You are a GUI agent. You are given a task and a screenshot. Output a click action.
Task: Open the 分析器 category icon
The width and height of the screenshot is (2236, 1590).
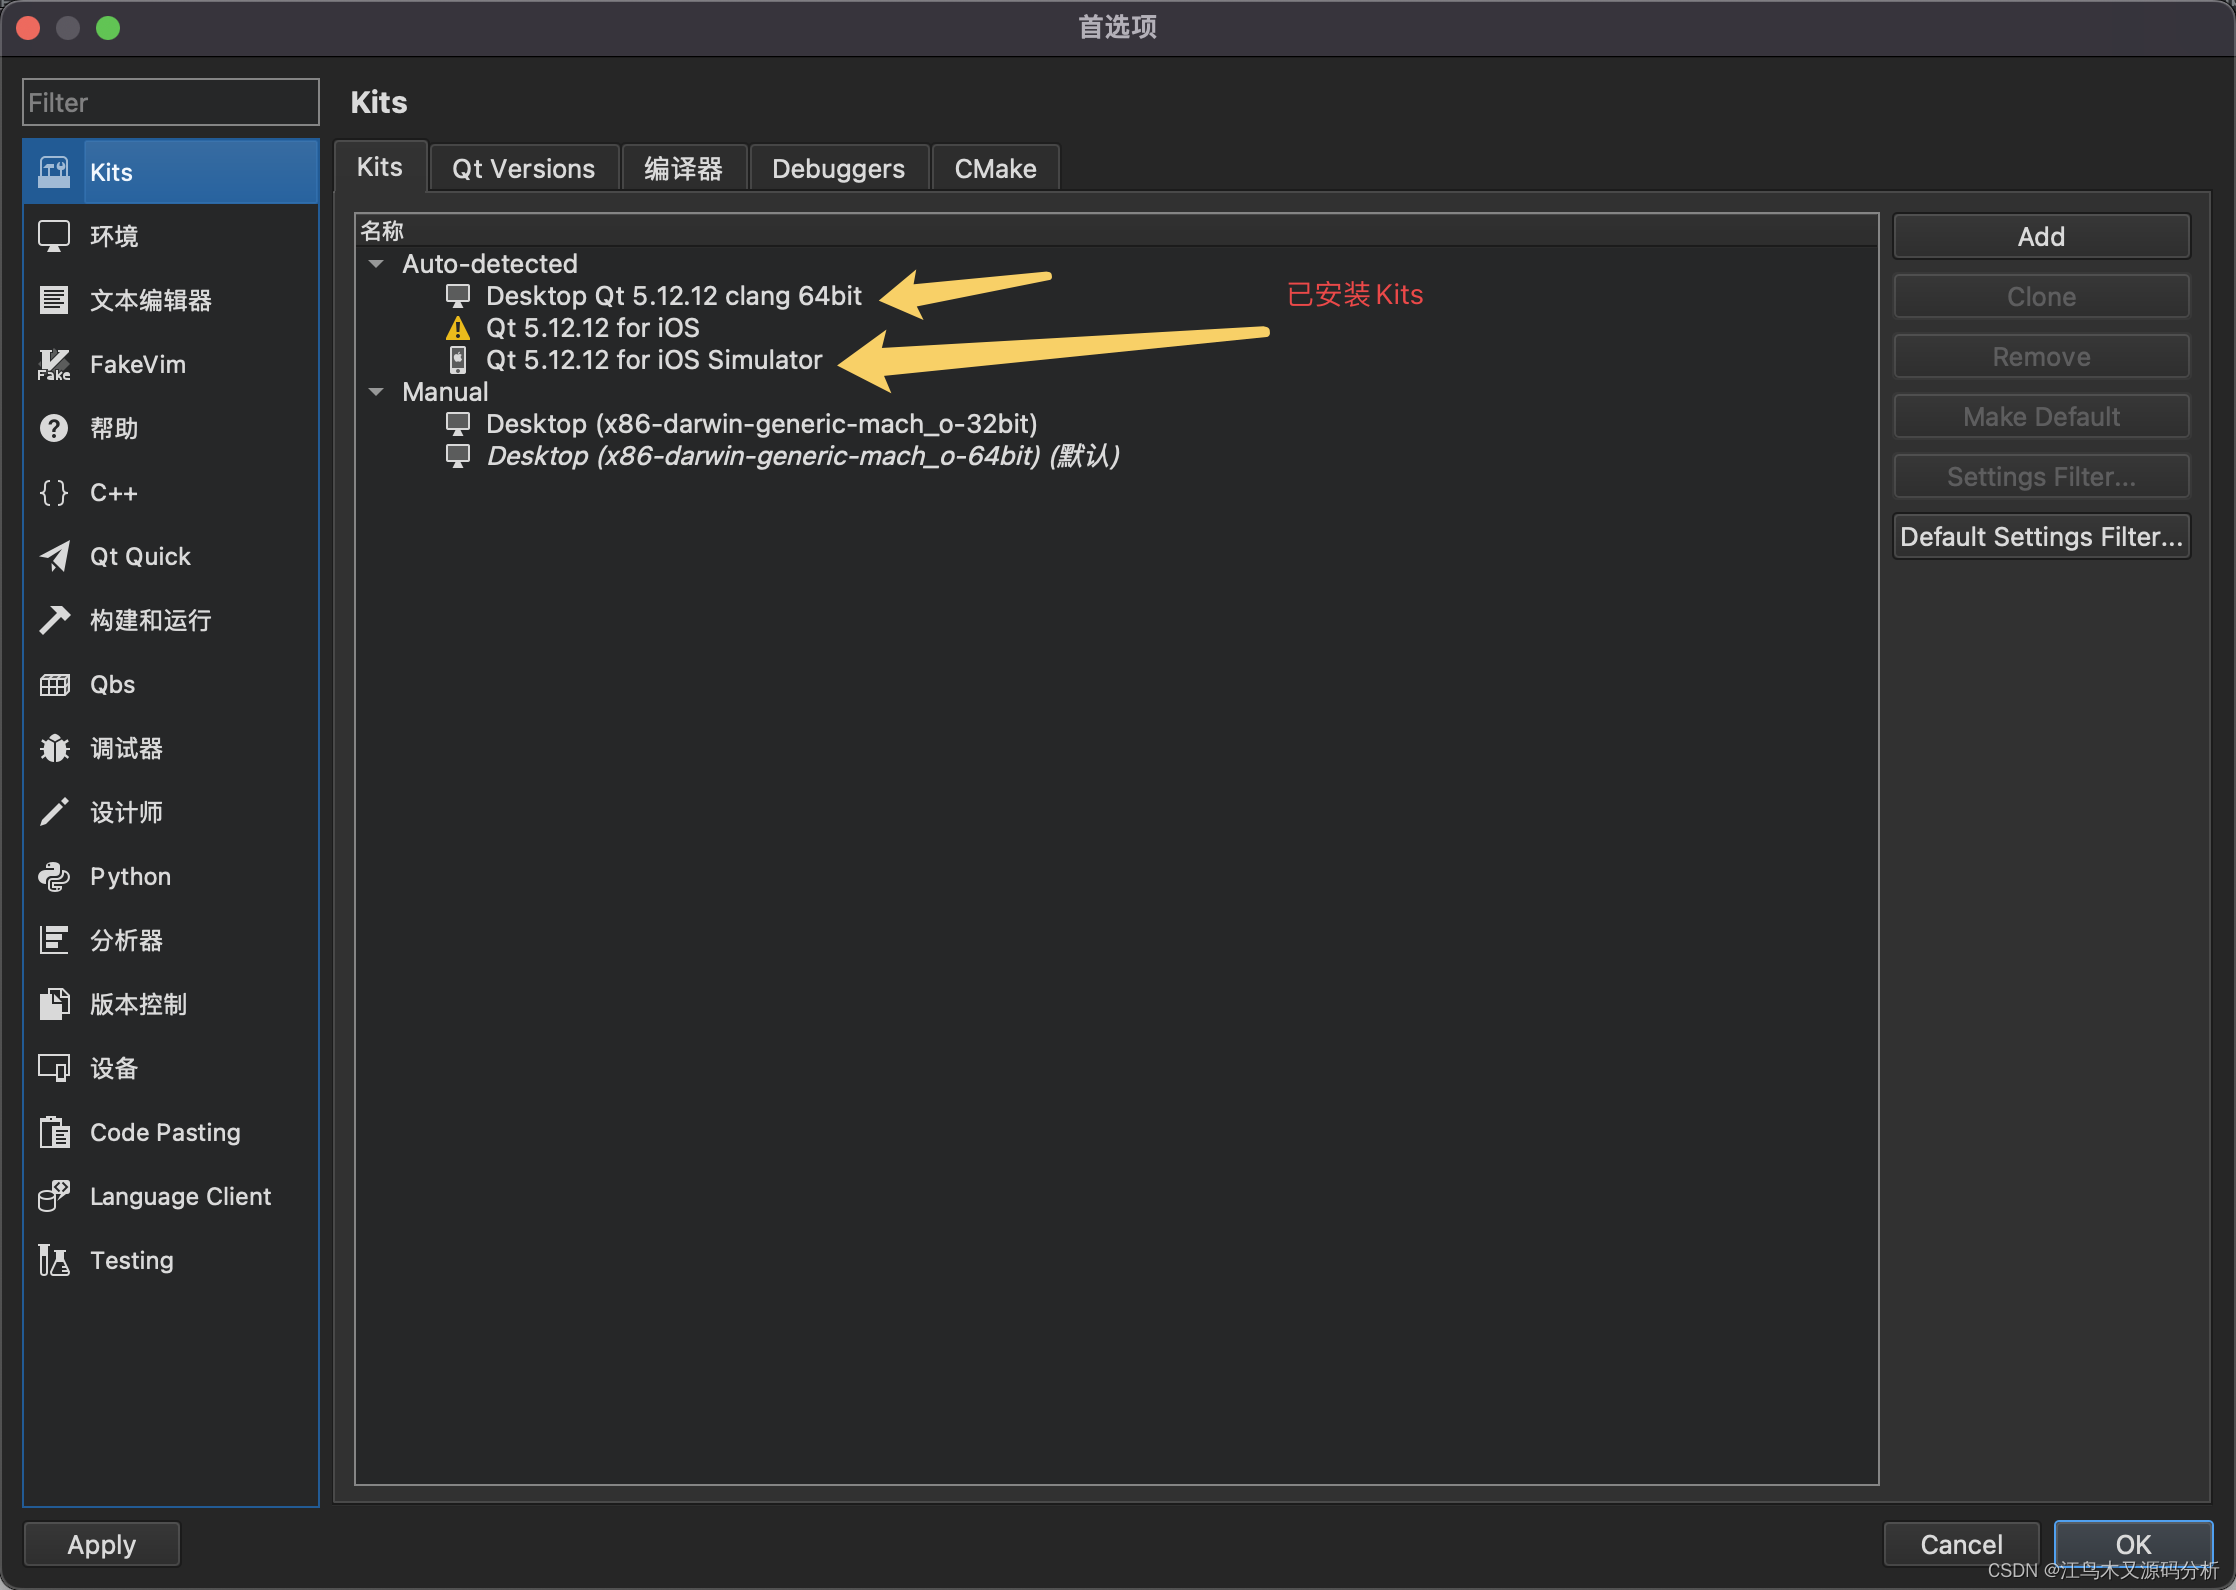pos(54,940)
